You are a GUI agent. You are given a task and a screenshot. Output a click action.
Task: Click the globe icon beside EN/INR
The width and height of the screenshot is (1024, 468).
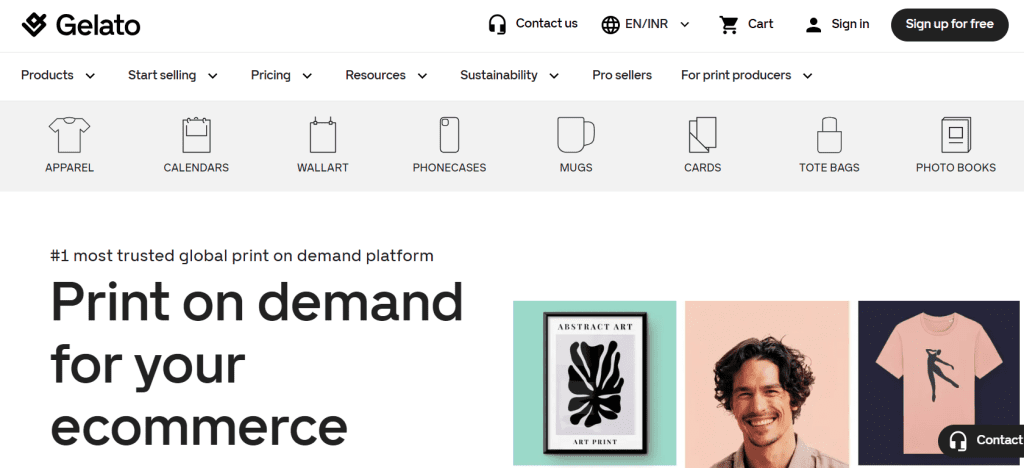[611, 25]
